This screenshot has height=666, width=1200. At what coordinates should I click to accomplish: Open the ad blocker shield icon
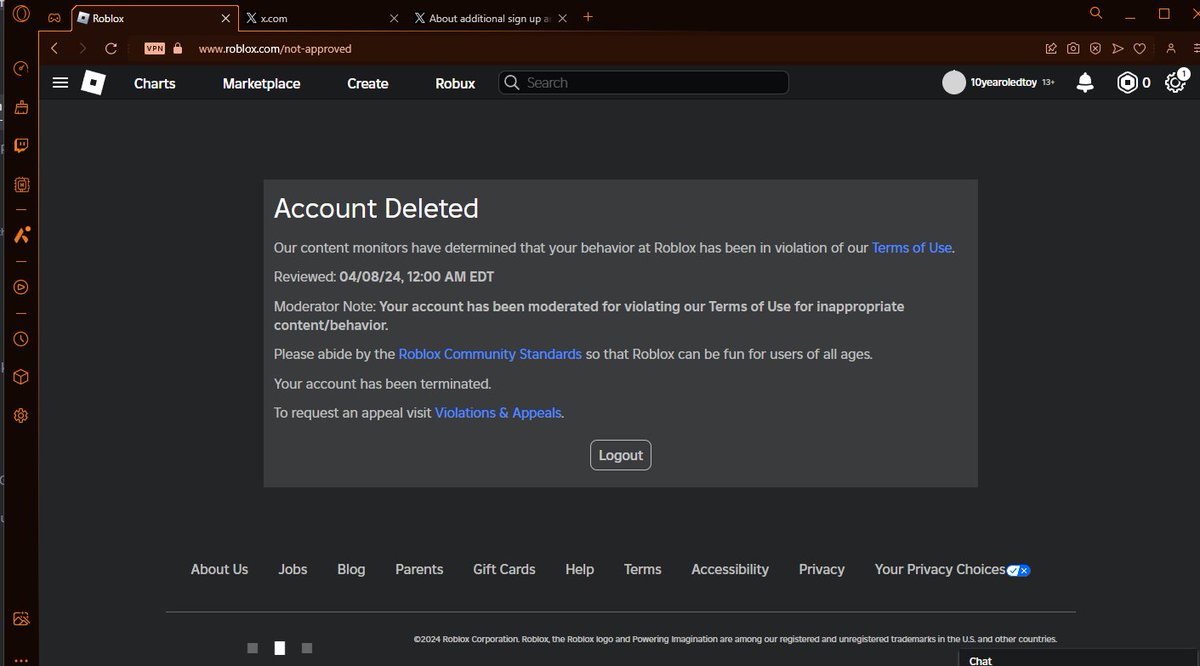1096,48
